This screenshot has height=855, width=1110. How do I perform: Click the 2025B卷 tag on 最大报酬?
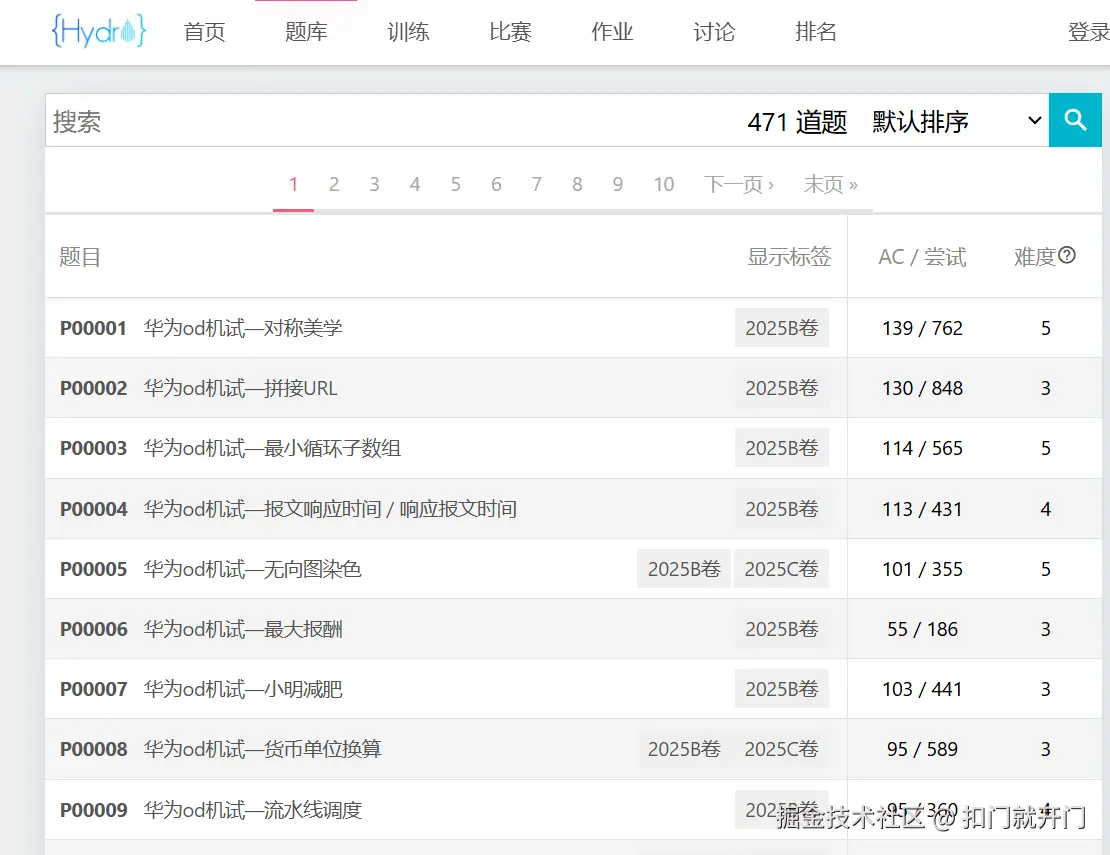(782, 628)
